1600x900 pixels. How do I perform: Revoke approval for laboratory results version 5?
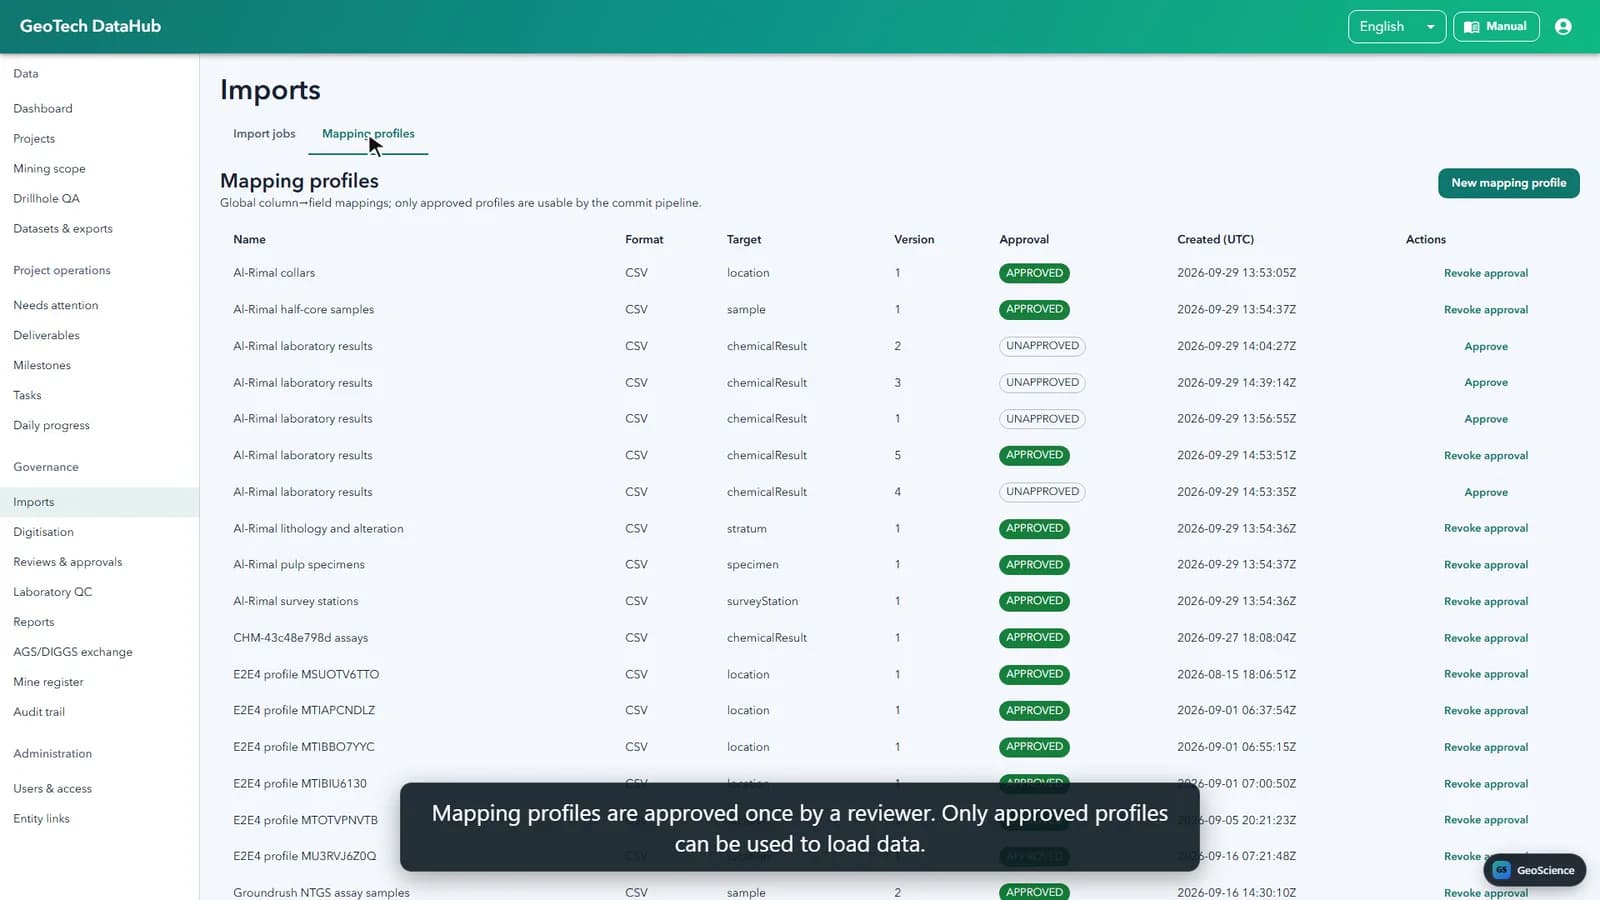click(x=1485, y=456)
